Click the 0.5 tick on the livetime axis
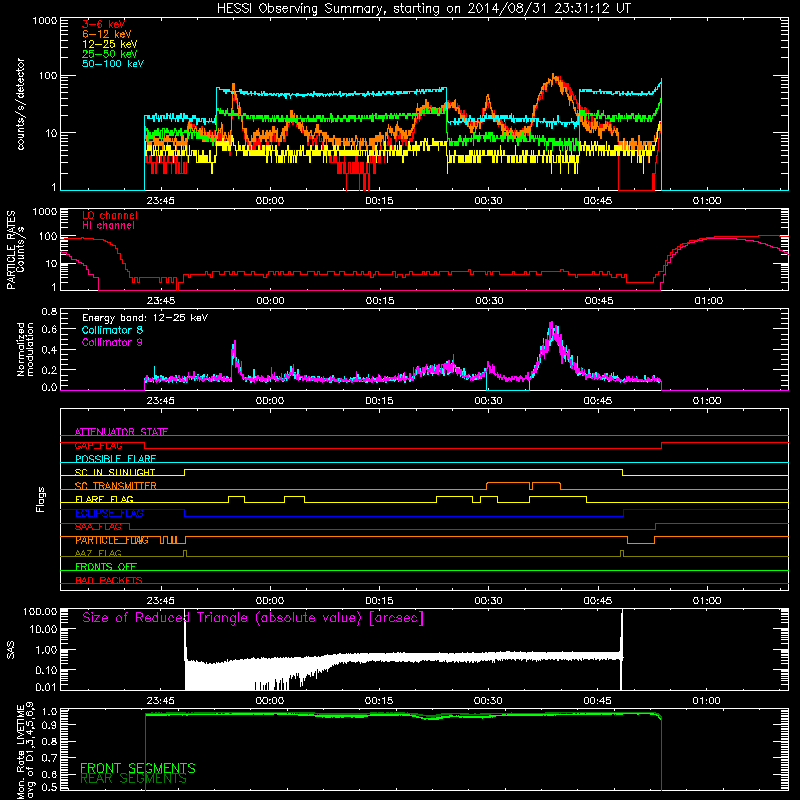 [x=51, y=787]
